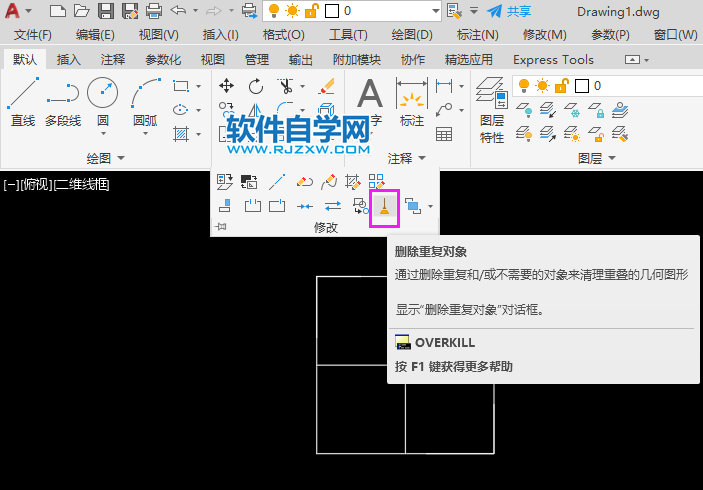
Task: Choose the Move tool with four arrows
Action: [x=226, y=86]
